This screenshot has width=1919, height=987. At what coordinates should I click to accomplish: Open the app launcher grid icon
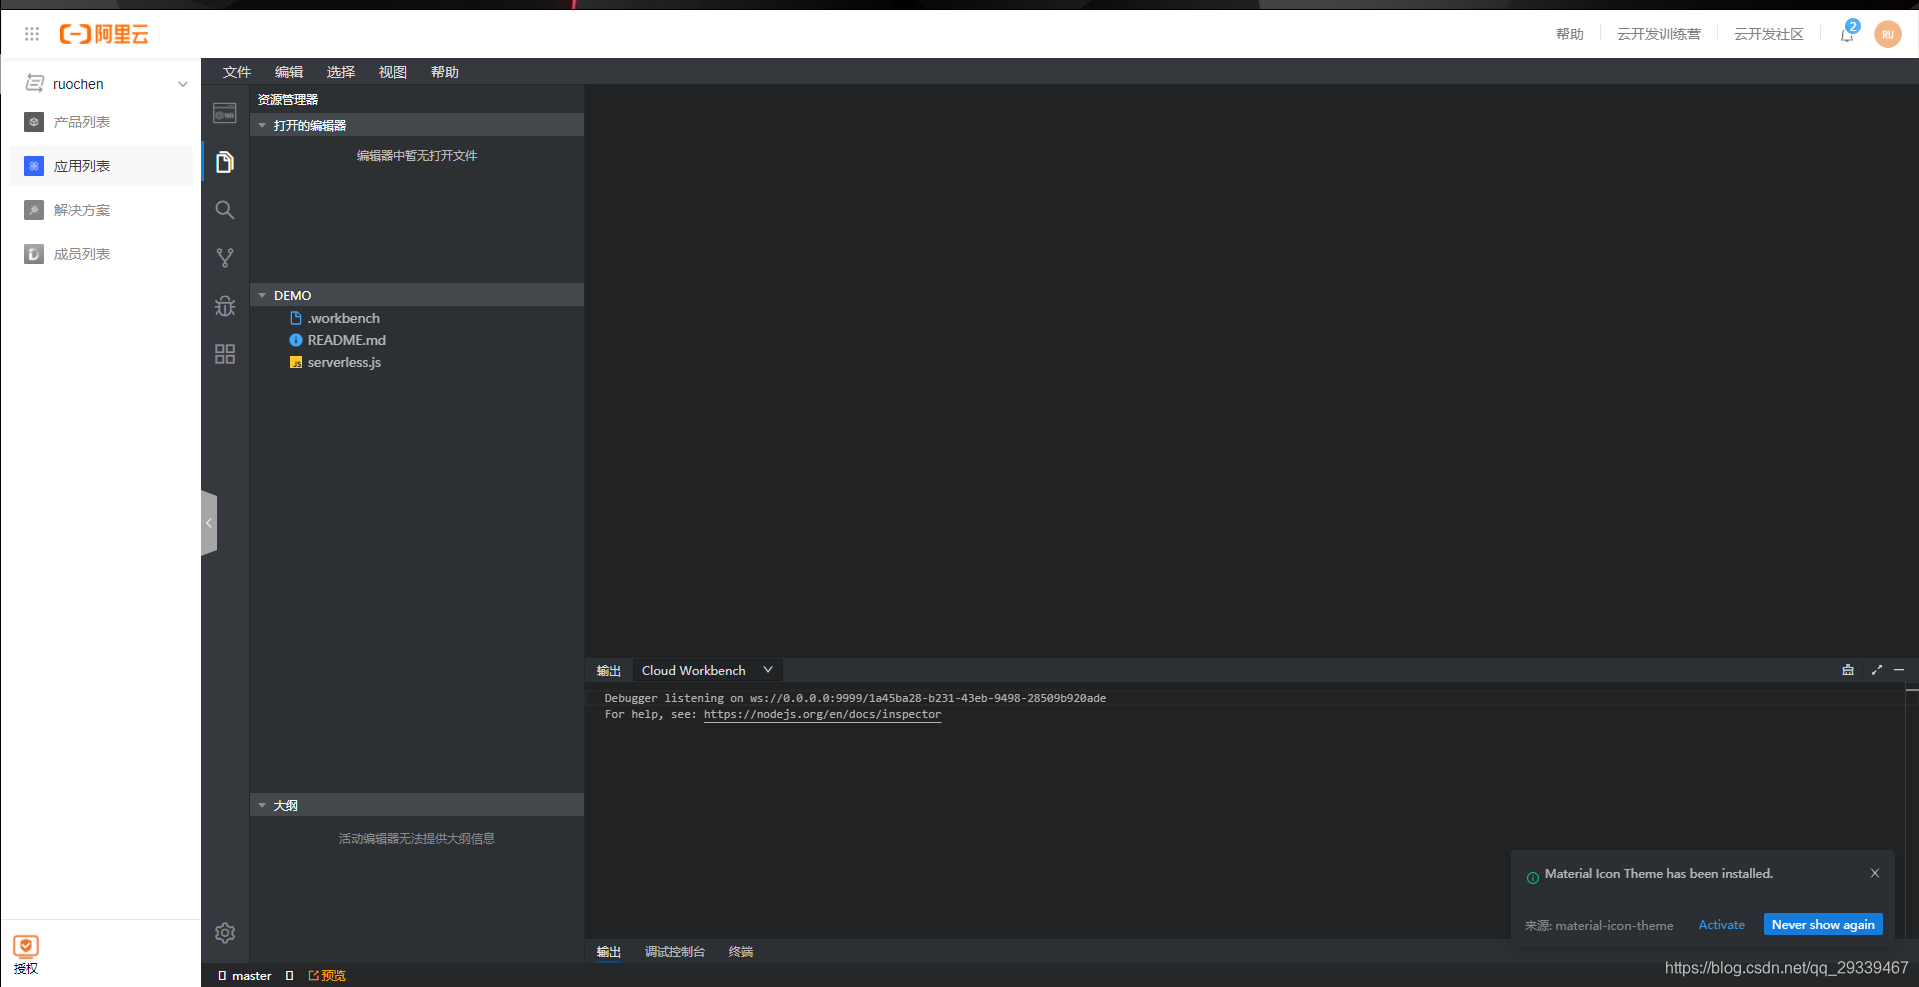pos(32,34)
